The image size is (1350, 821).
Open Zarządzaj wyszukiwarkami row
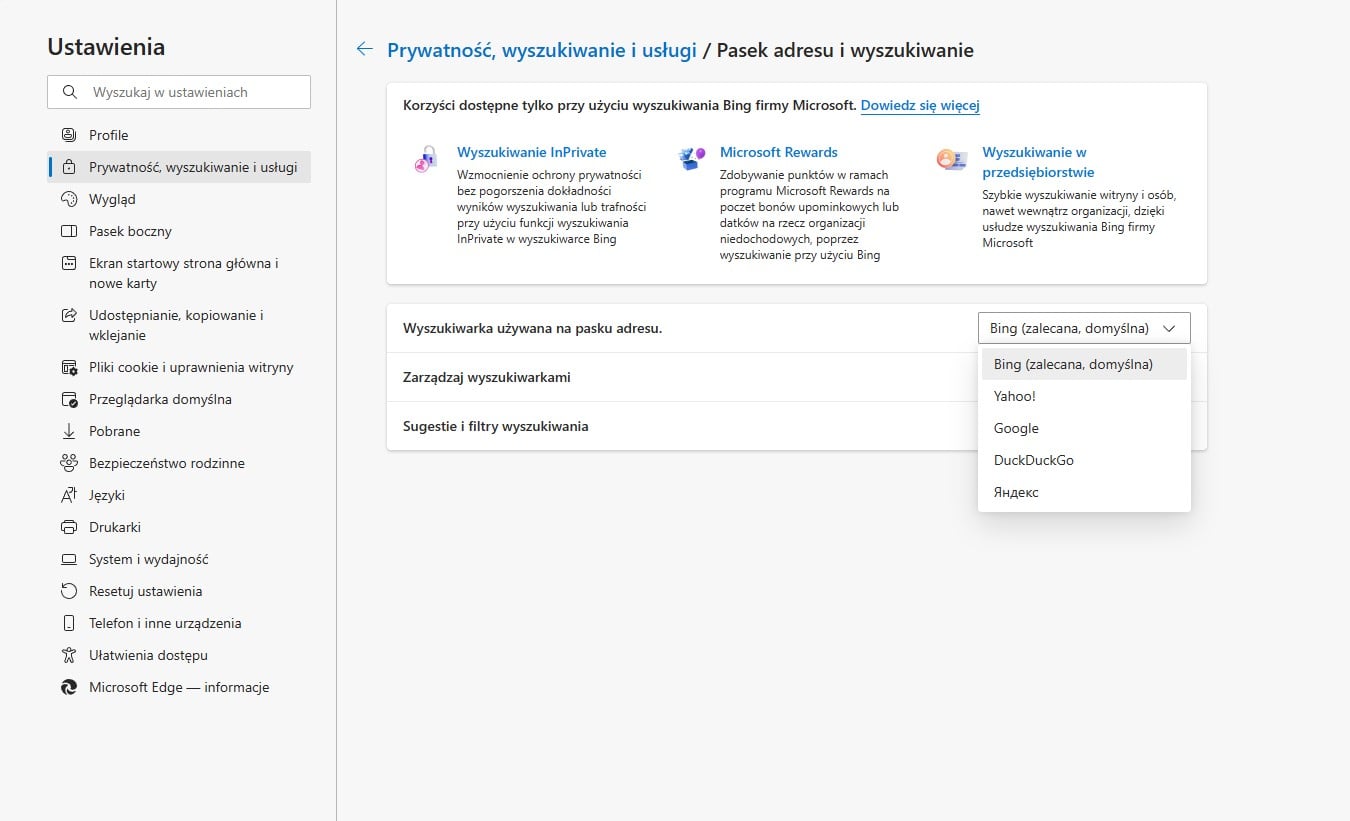point(487,377)
